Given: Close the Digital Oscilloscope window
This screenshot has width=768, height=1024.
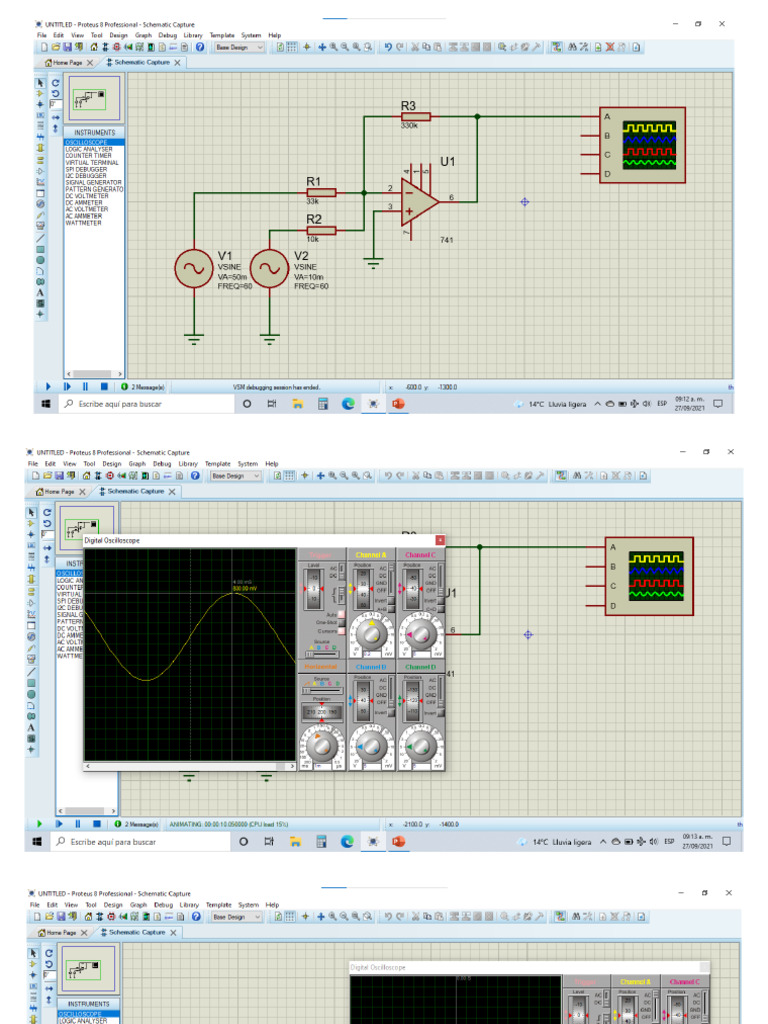Looking at the screenshot, I should (x=440, y=540).
